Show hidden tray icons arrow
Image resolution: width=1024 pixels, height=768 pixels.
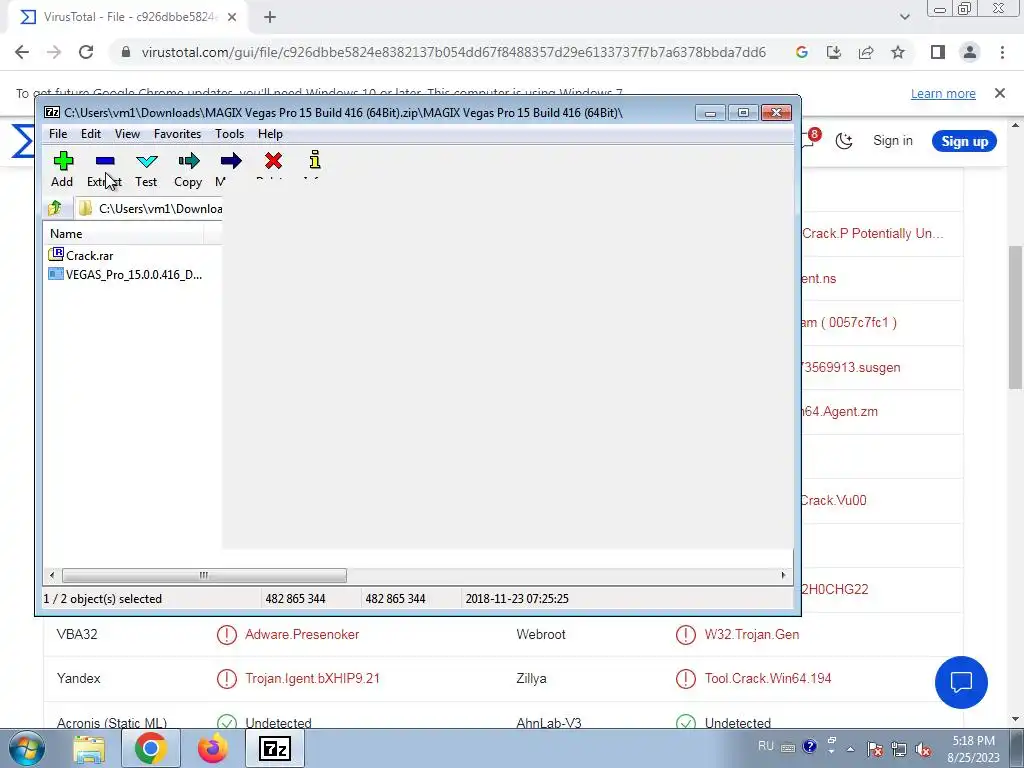(x=850, y=749)
